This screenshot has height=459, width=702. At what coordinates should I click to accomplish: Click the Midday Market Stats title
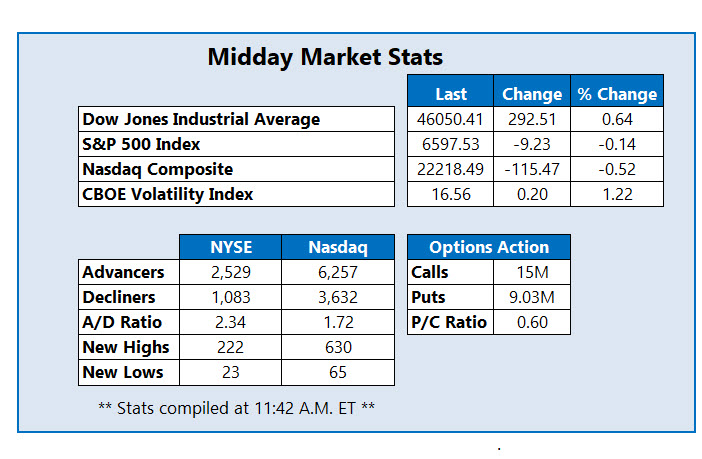325,57
